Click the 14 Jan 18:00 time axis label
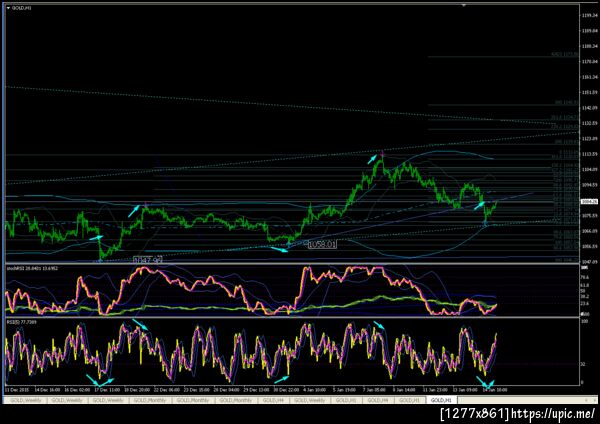 click(x=495, y=390)
